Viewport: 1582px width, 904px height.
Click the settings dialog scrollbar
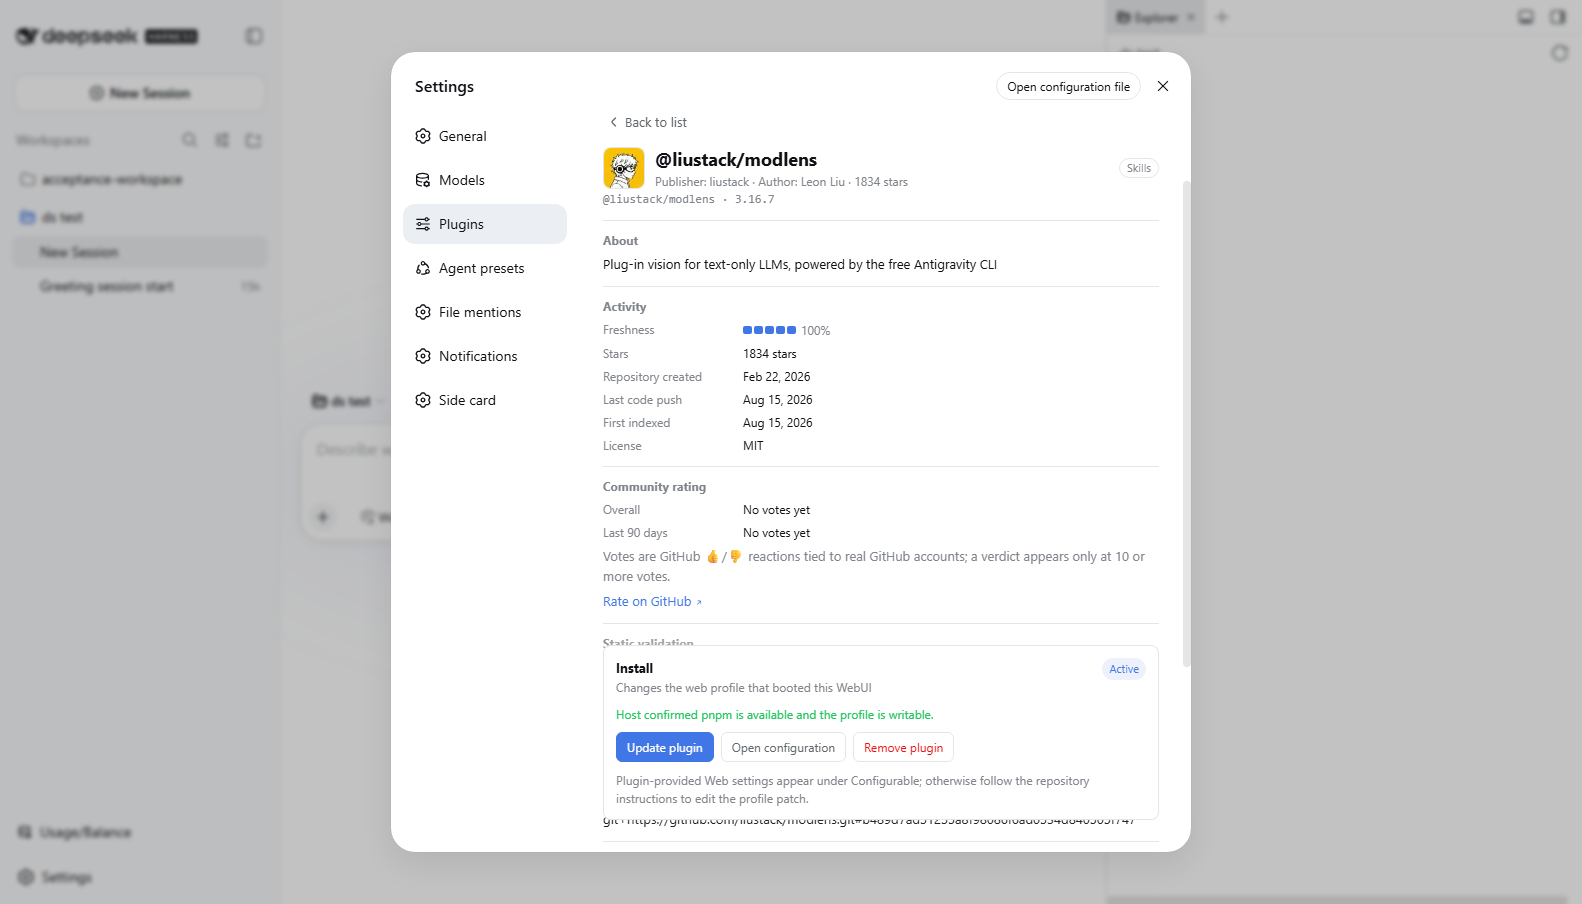click(1186, 424)
